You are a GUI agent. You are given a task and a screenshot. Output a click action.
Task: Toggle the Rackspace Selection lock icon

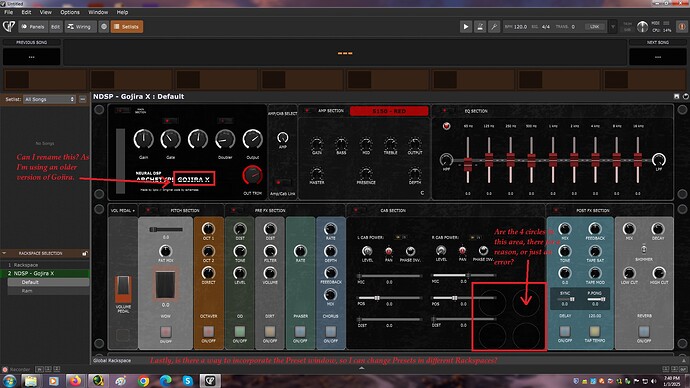pos(84,253)
